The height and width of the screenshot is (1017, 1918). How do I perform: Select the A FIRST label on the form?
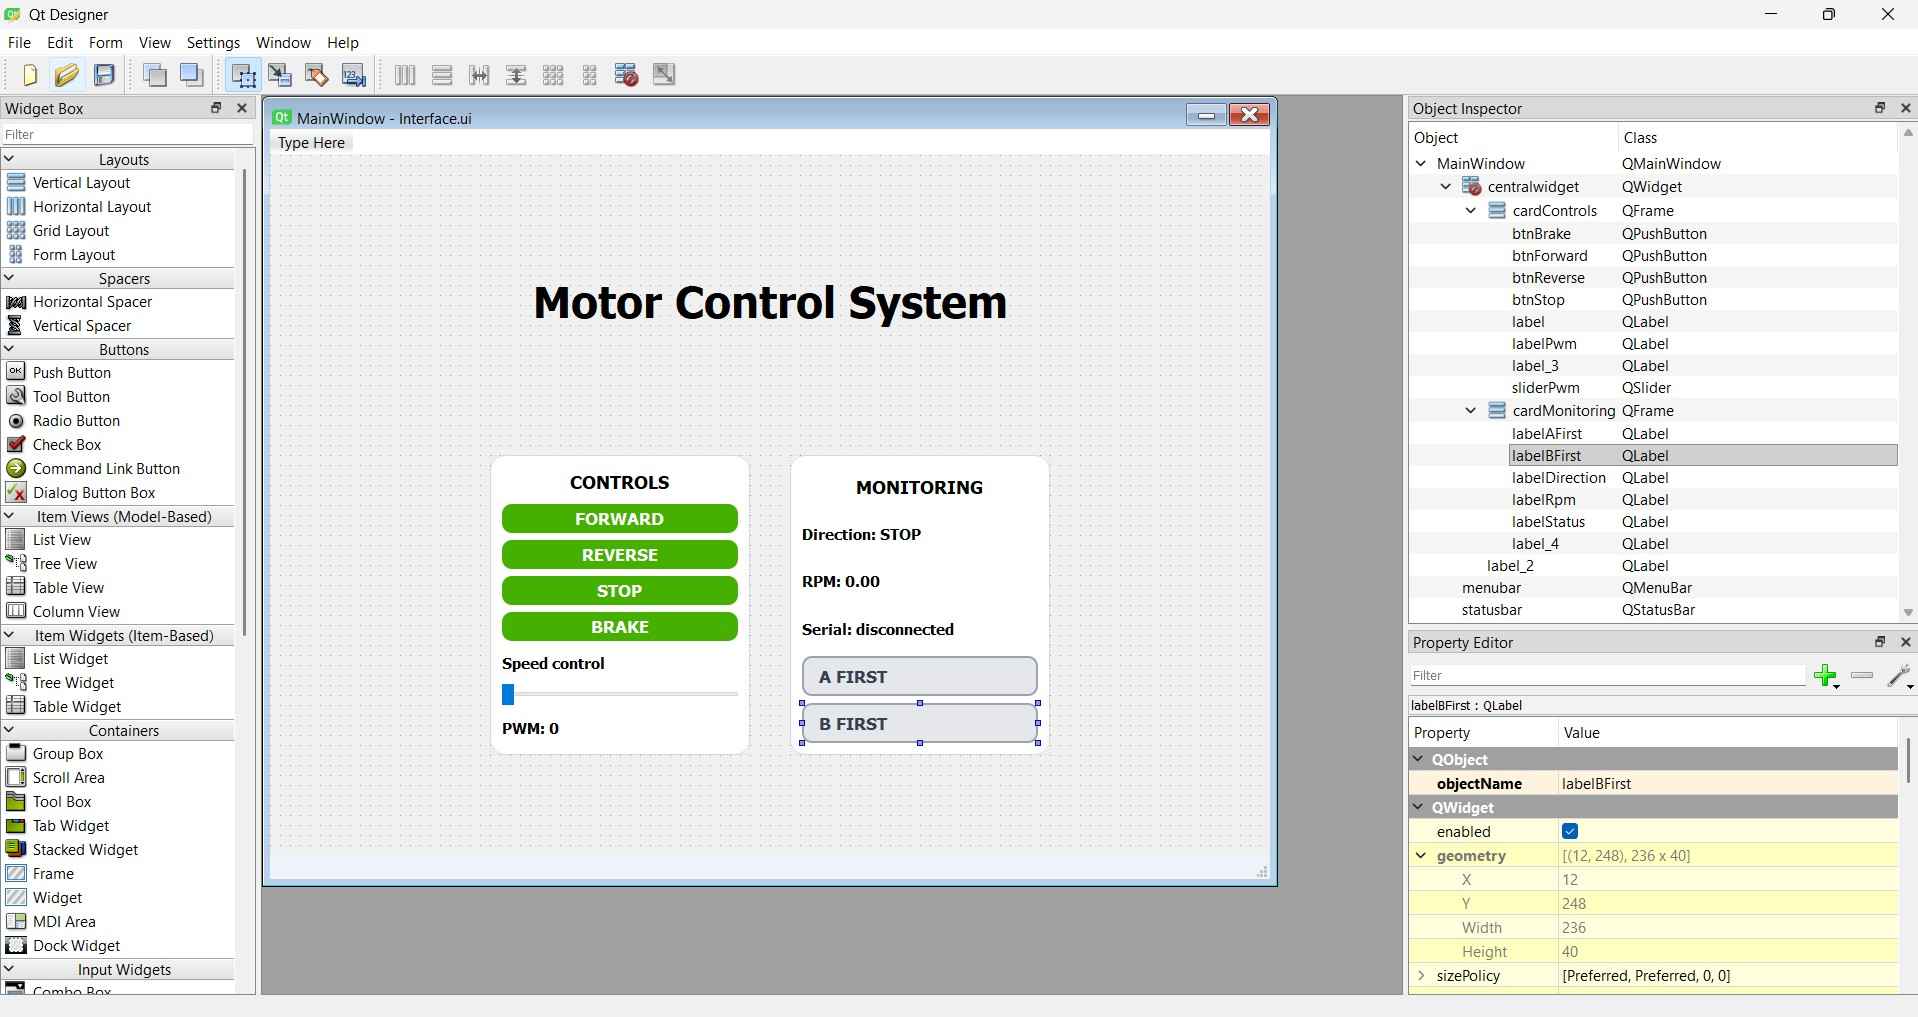point(920,677)
